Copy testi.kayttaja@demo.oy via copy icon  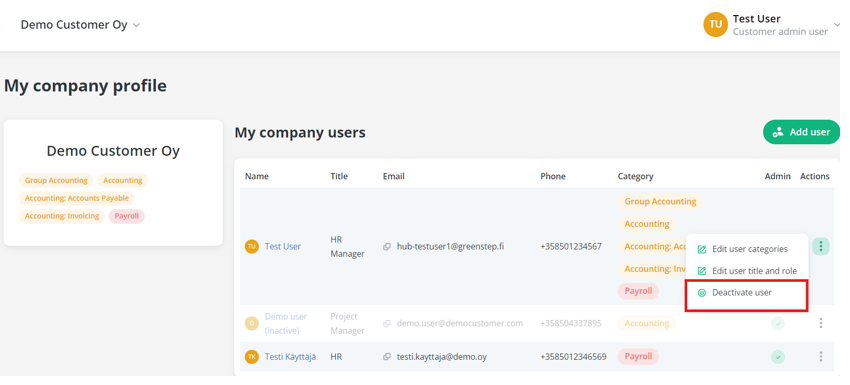pyautogui.click(x=387, y=357)
